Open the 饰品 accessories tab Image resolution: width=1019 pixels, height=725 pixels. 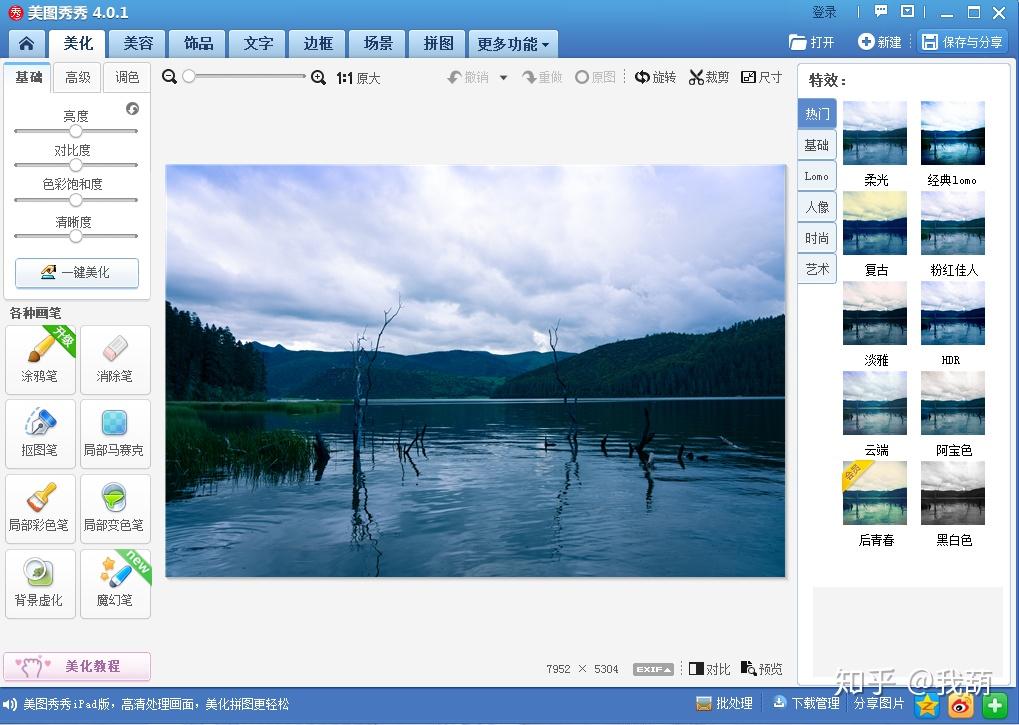click(198, 44)
